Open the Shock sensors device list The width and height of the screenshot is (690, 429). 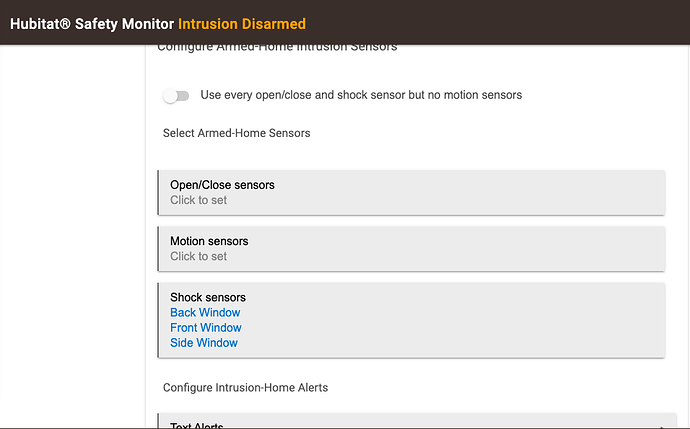tap(411, 320)
